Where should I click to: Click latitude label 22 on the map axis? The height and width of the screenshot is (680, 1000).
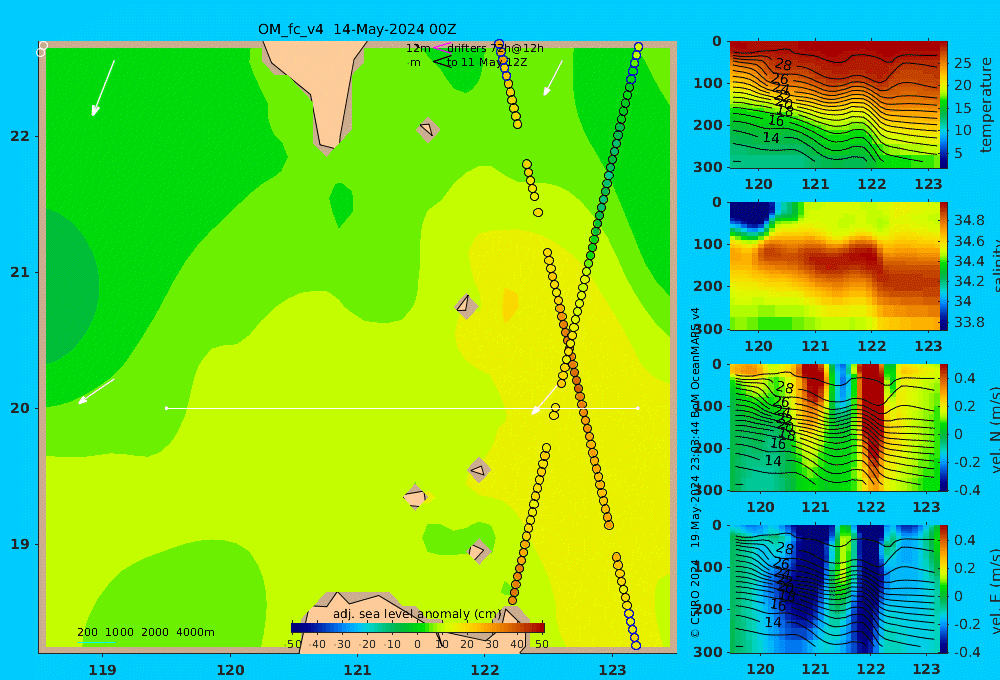click(20, 136)
